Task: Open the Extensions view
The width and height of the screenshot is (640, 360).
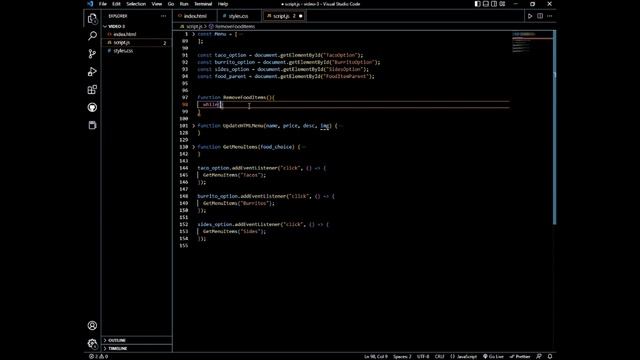Action: [92, 89]
